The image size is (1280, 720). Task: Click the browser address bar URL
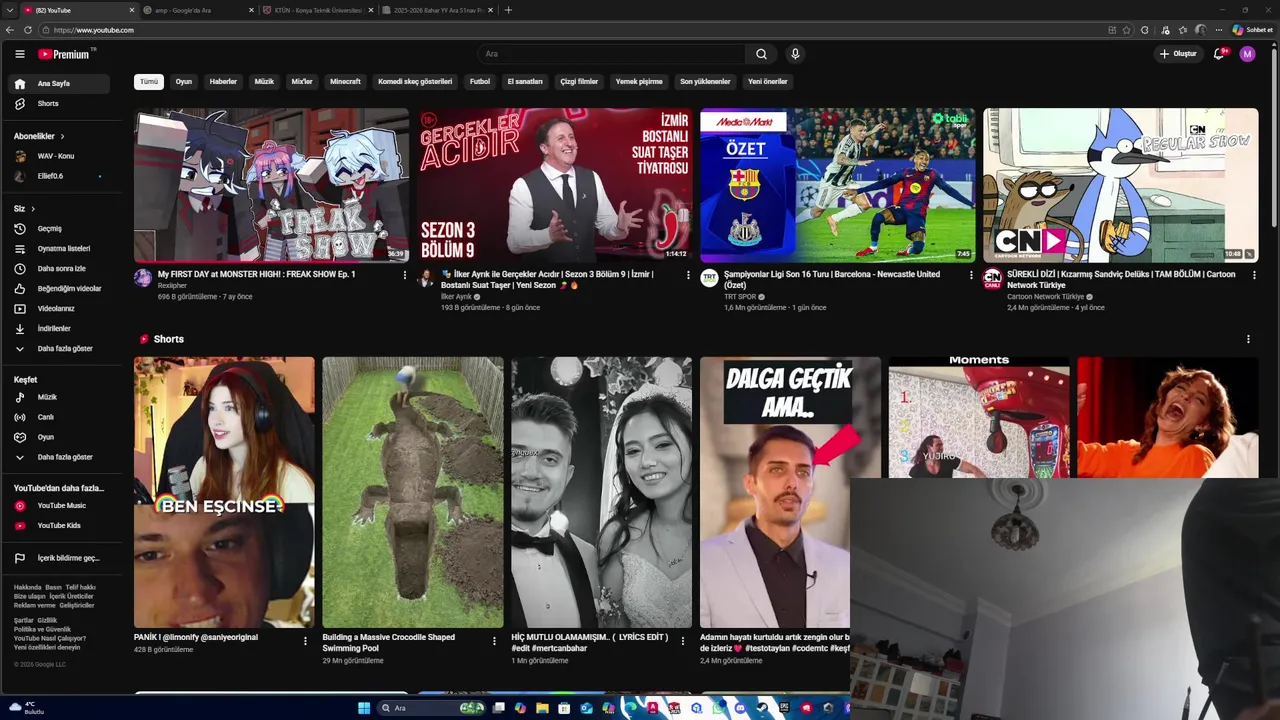(x=94, y=30)
